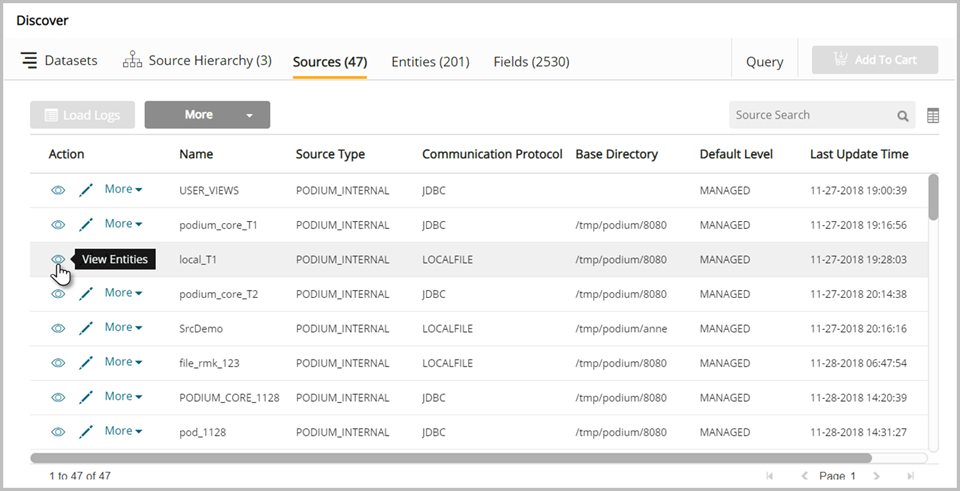Expand More menu for PODIUM_CORE_1128 row

pyautogui.click(x=123, y=397)
